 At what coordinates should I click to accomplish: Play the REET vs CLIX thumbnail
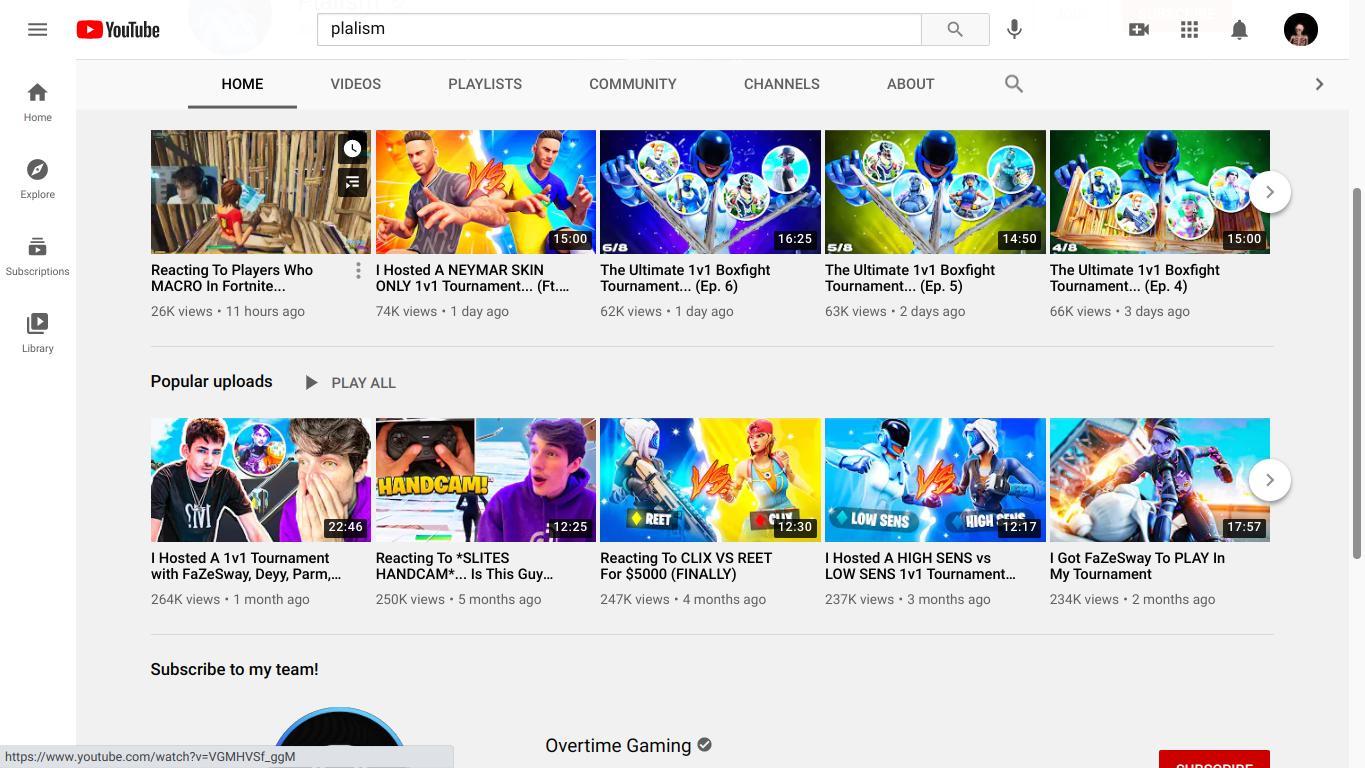coord(710,480)
